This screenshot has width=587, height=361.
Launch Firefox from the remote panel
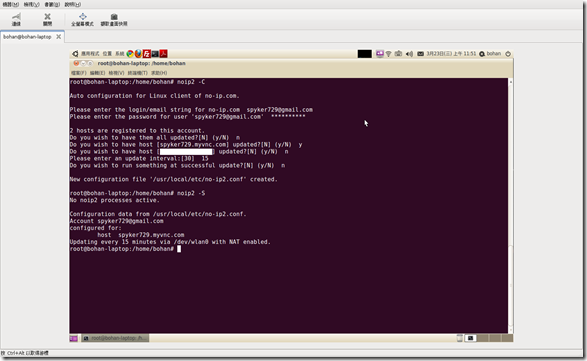[x=138, y=54]
